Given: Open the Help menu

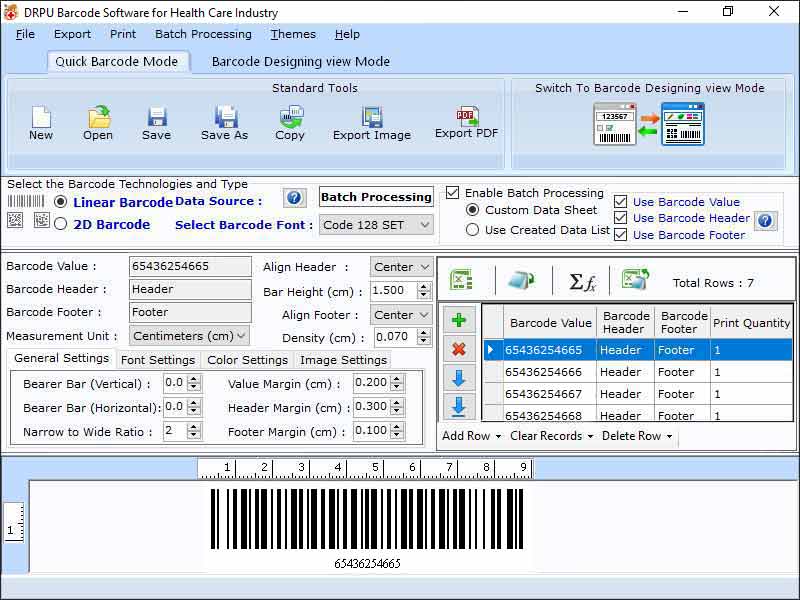Looking at the screenshot, I should coord(347,34).
